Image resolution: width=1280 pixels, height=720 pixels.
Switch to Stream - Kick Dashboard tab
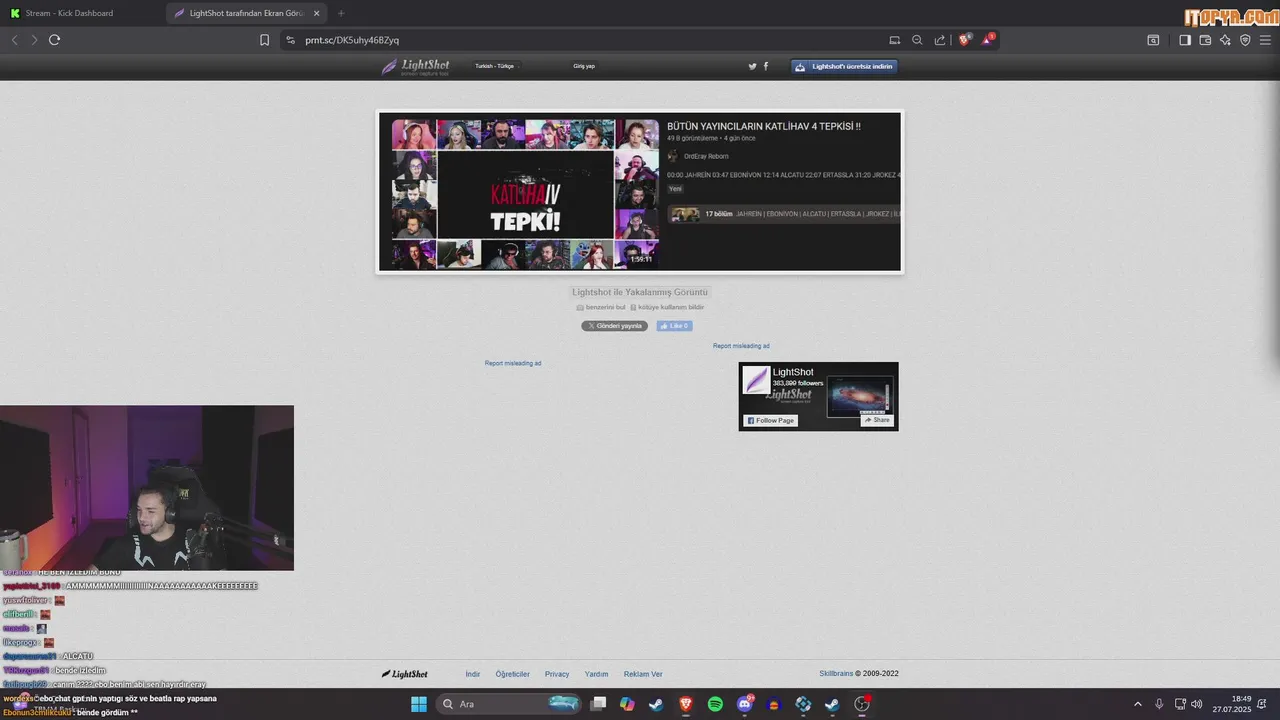tap(82, 13)
